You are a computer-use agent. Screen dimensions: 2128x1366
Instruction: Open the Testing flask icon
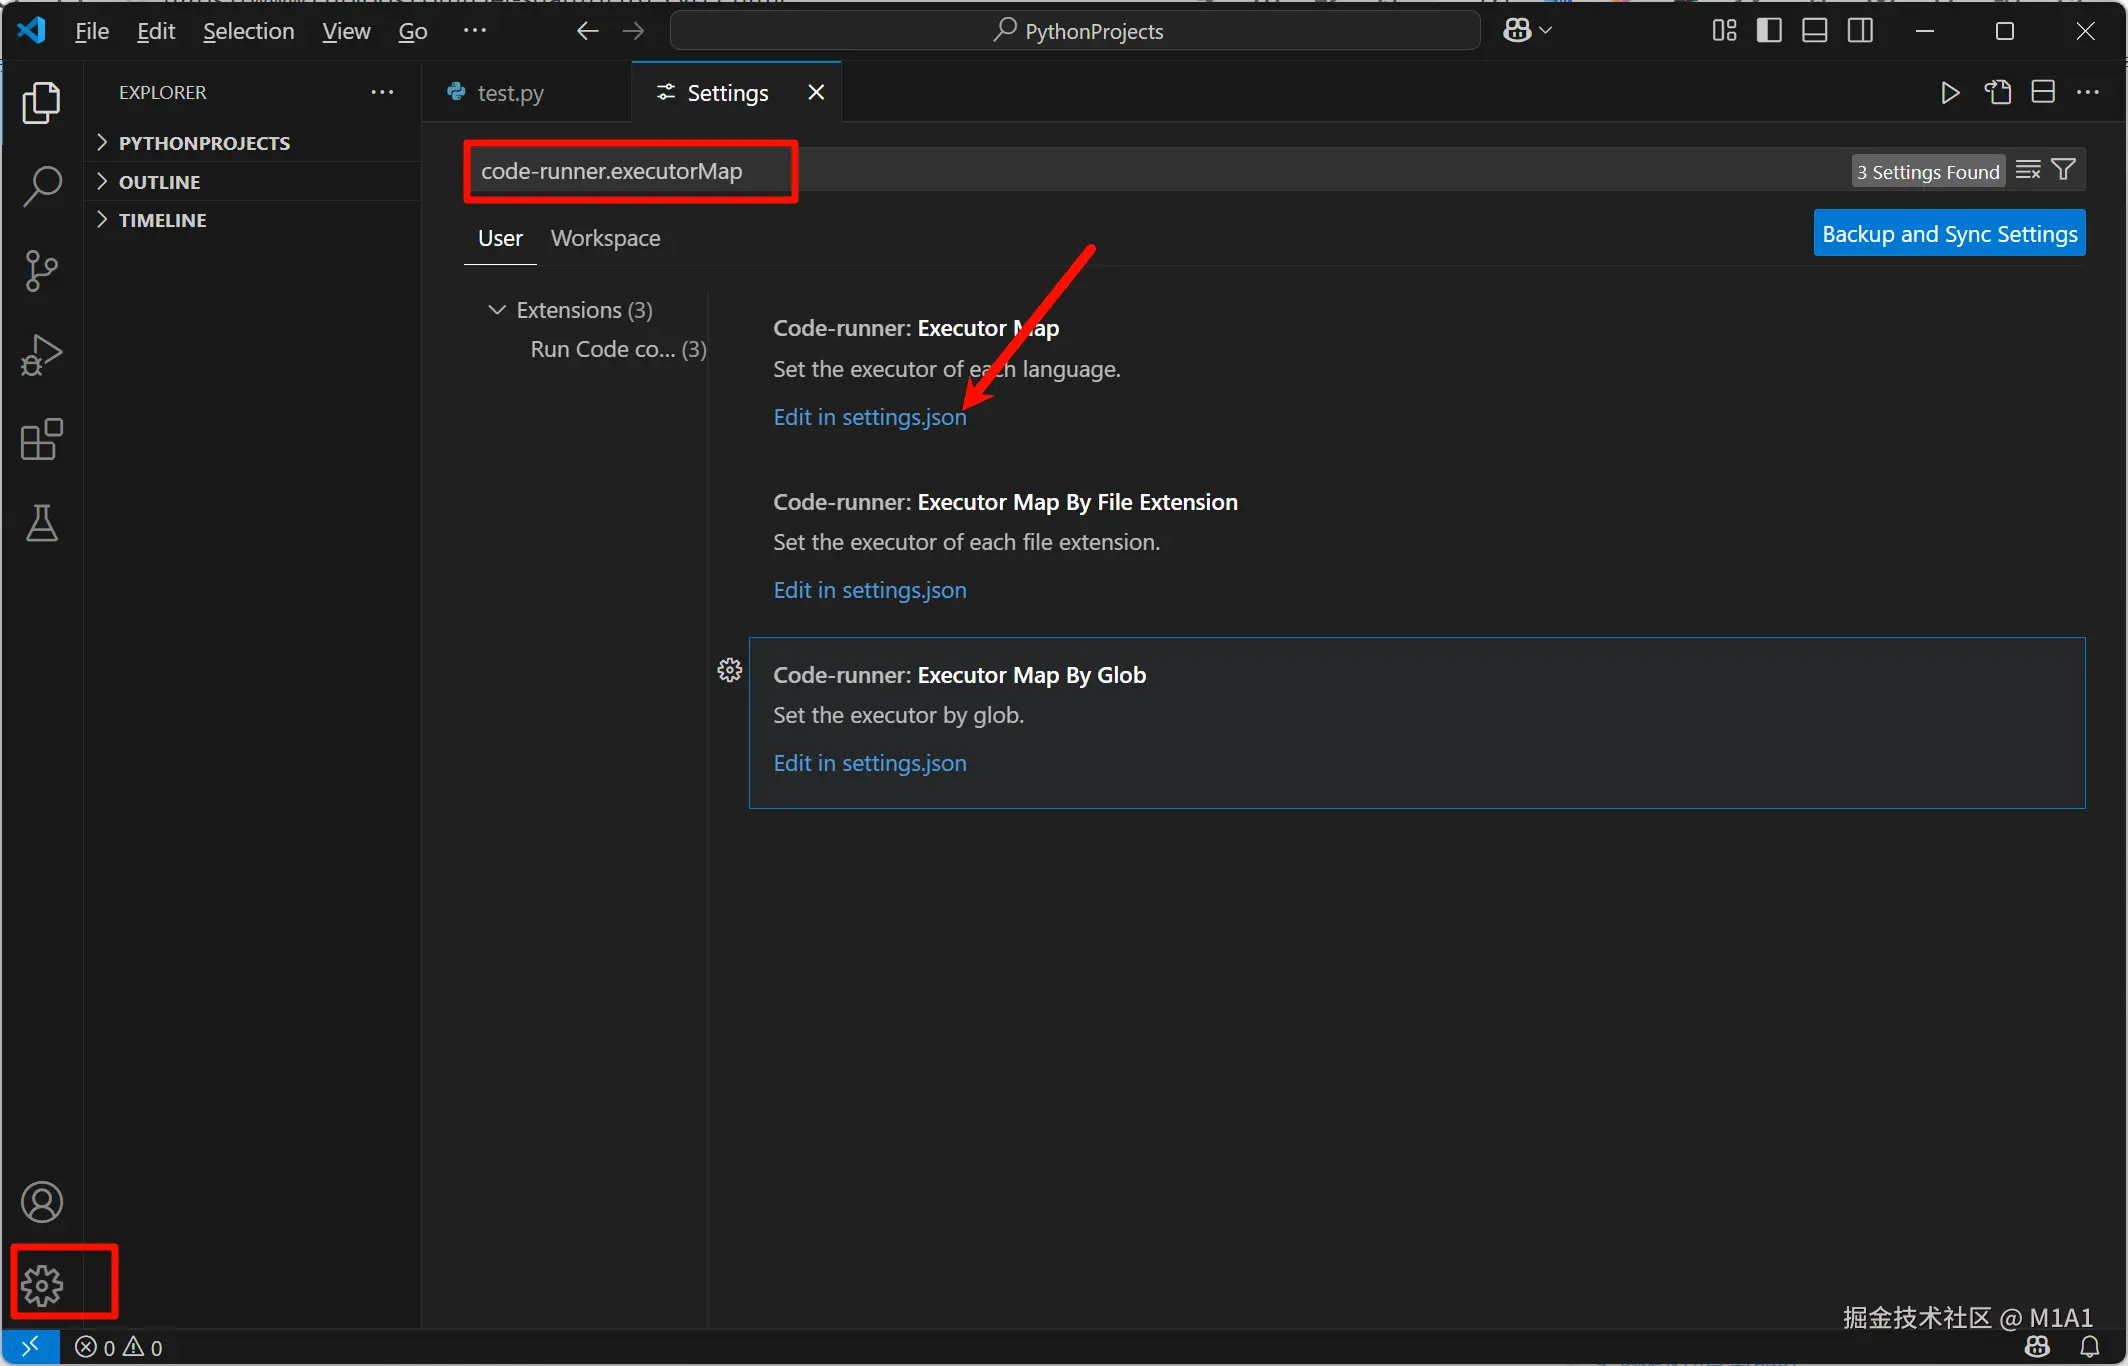pos(41,523)
